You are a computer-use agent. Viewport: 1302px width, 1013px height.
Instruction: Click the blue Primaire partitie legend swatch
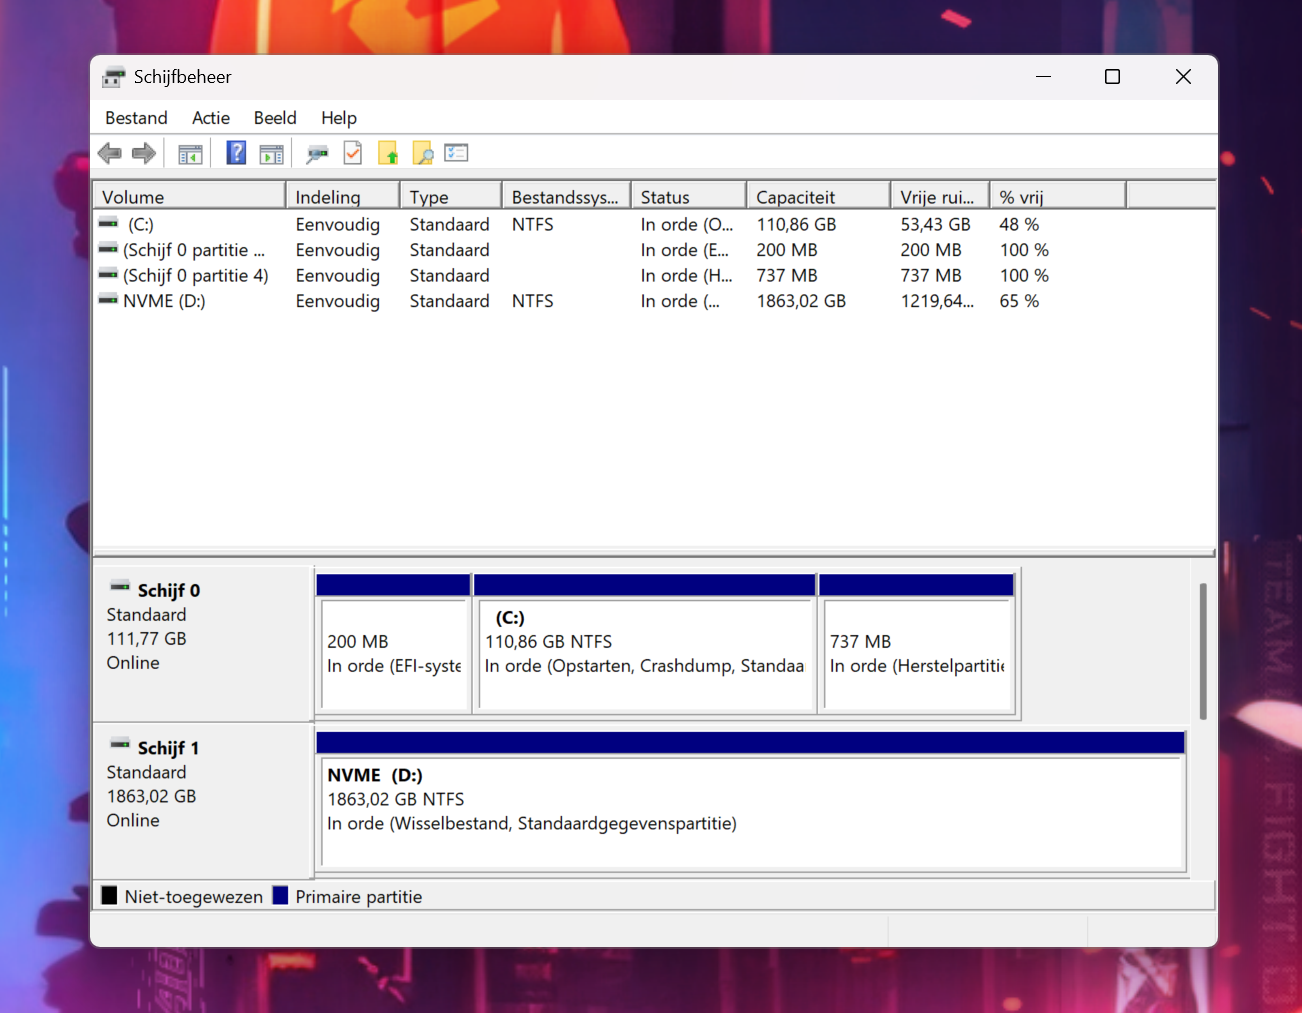[x=280, y=895]
